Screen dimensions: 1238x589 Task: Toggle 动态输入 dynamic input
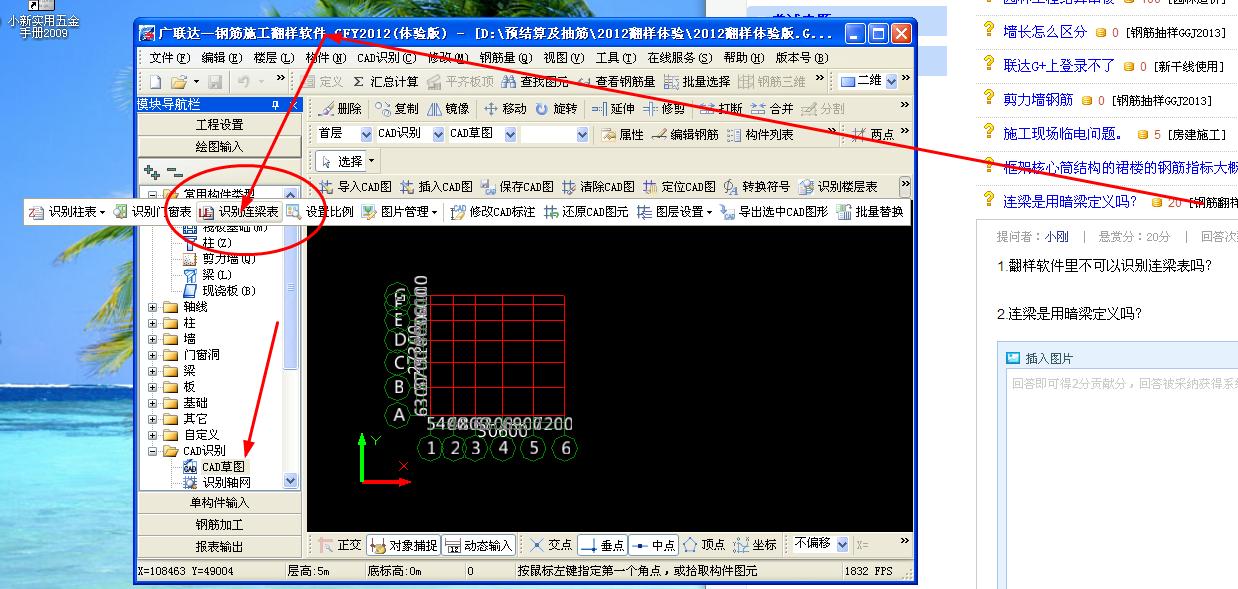[x=478, y=545]
